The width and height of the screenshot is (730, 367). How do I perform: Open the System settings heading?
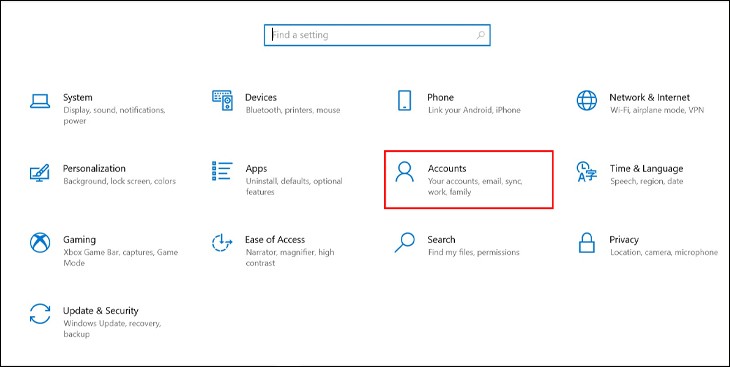[x=78, y=97]
